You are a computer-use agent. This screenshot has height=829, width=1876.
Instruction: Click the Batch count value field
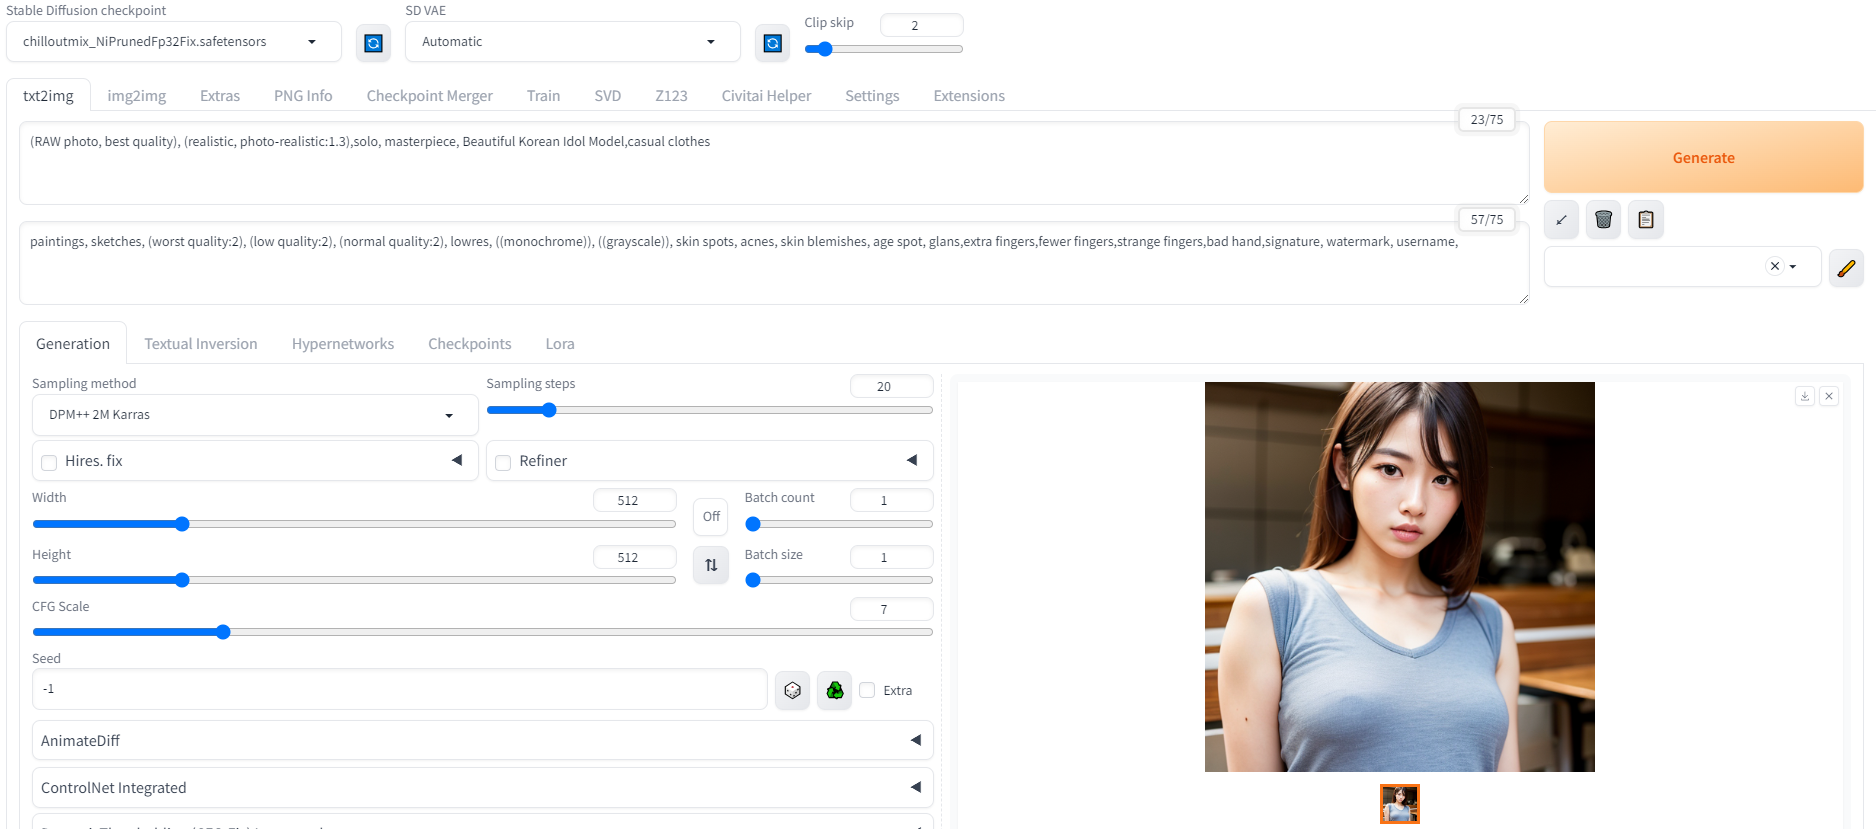pos(891,500)
